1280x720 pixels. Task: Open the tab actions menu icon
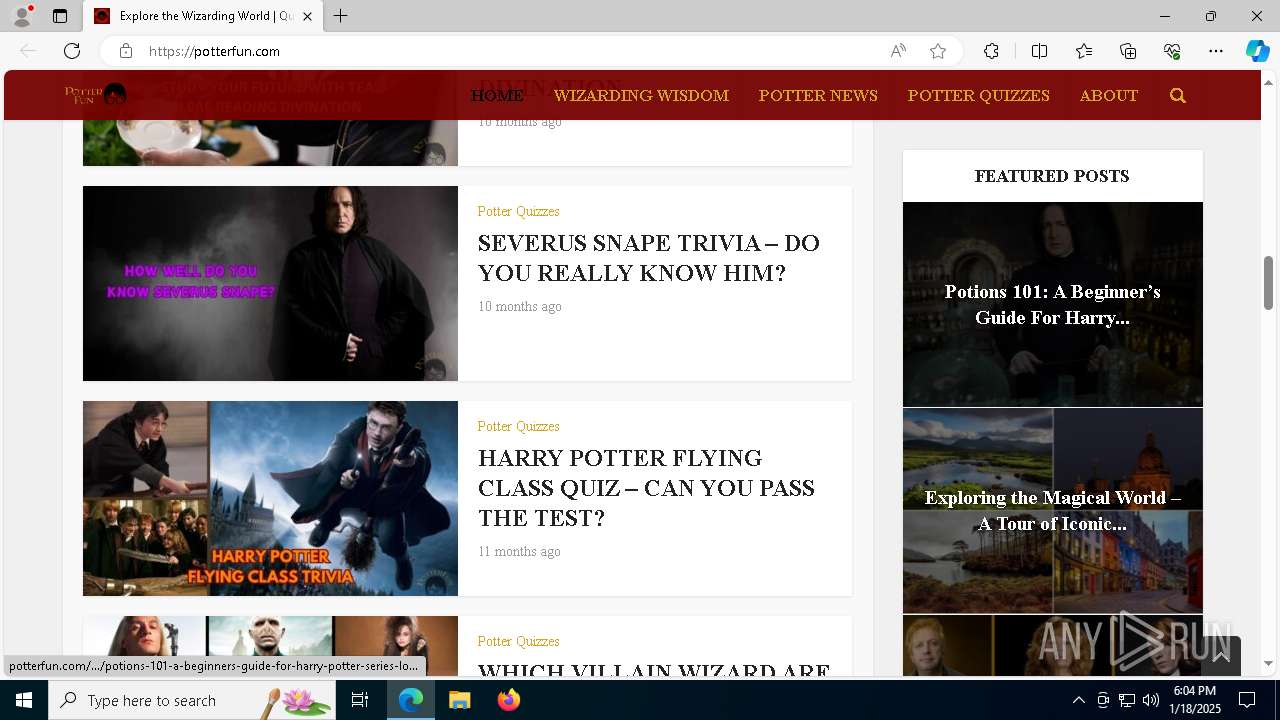point(60,16)
